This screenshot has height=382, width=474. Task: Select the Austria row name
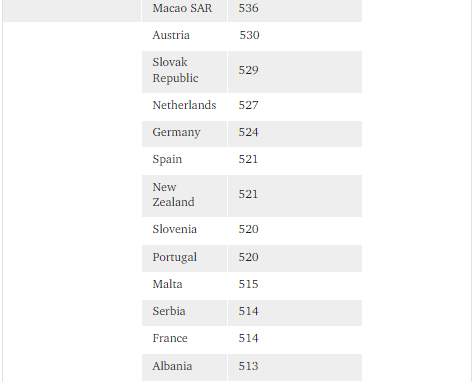171,35
